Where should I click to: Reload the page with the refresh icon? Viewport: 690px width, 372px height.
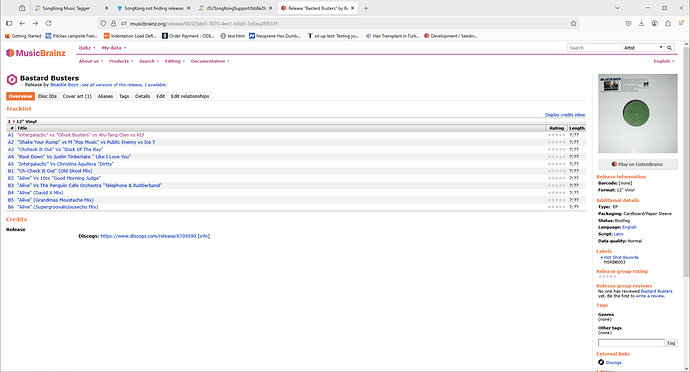pos(48,23)
